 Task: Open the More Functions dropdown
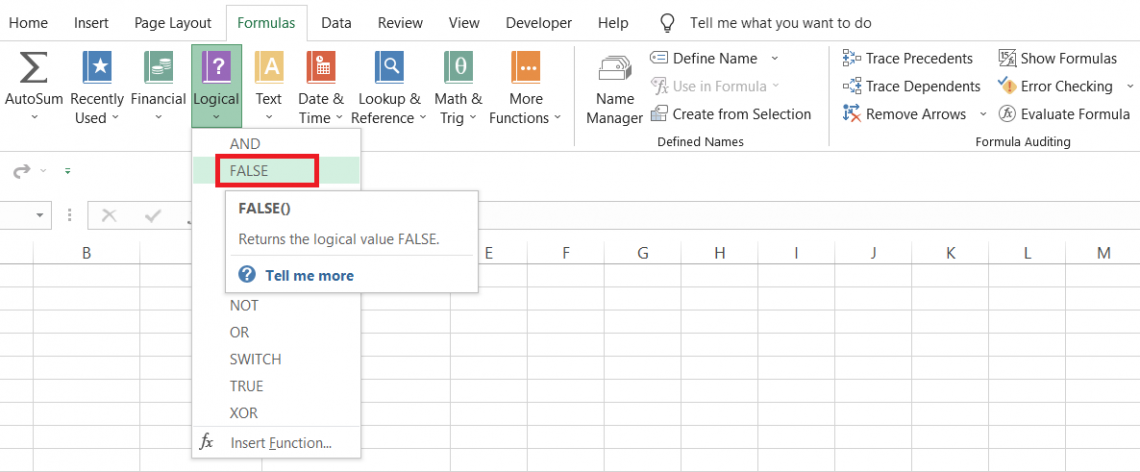[x=525, y=88]
